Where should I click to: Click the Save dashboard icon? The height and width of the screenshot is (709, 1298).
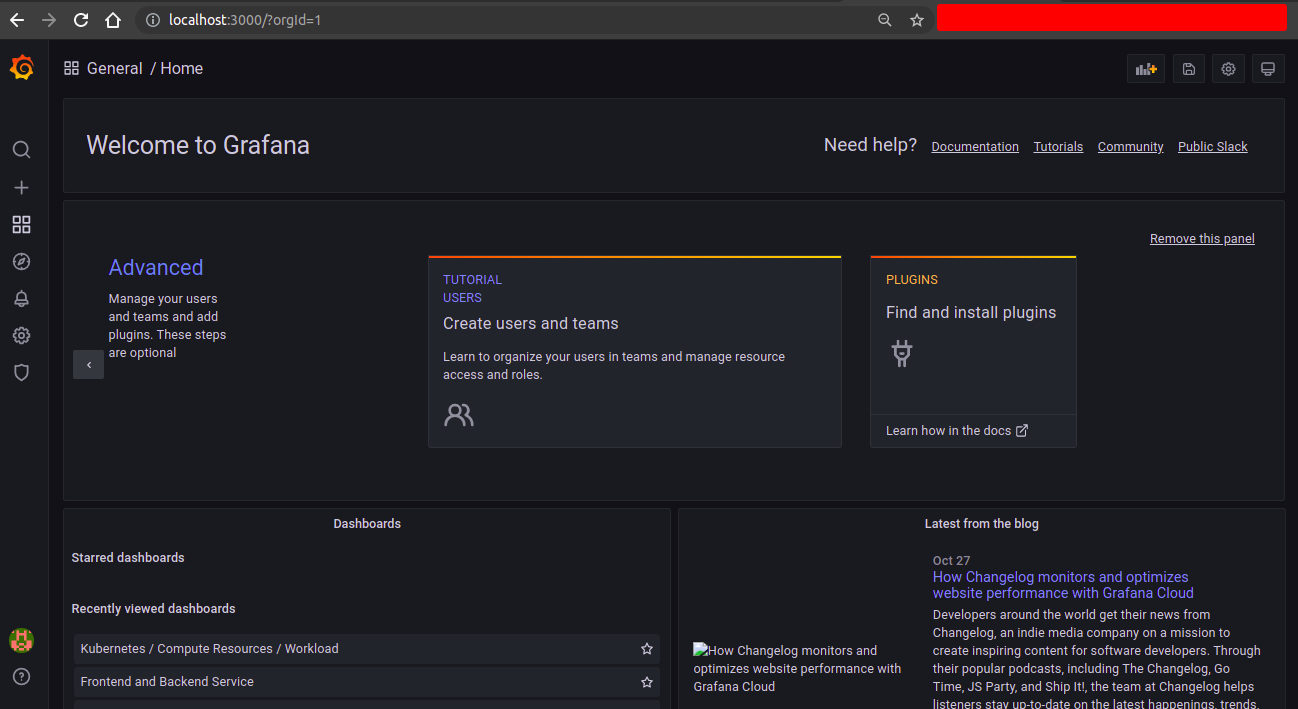[x=1189, y=69]
